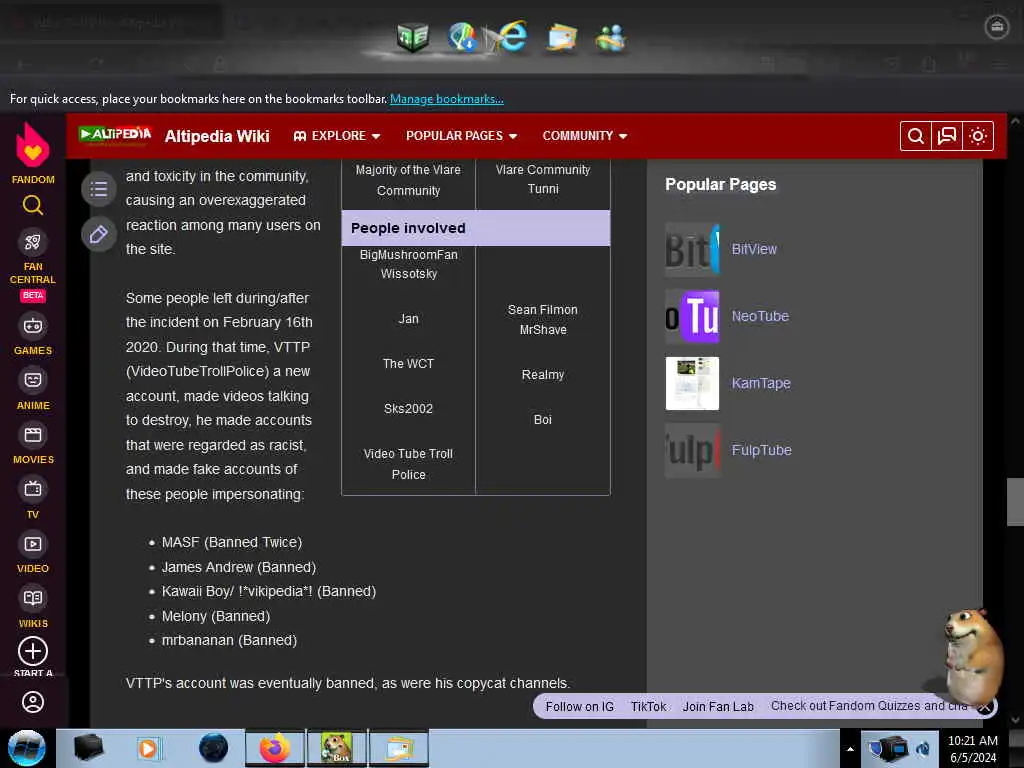The image size is (1024, 768).
Task: Click the Altipedia logo image
Action: pos(115,135)
